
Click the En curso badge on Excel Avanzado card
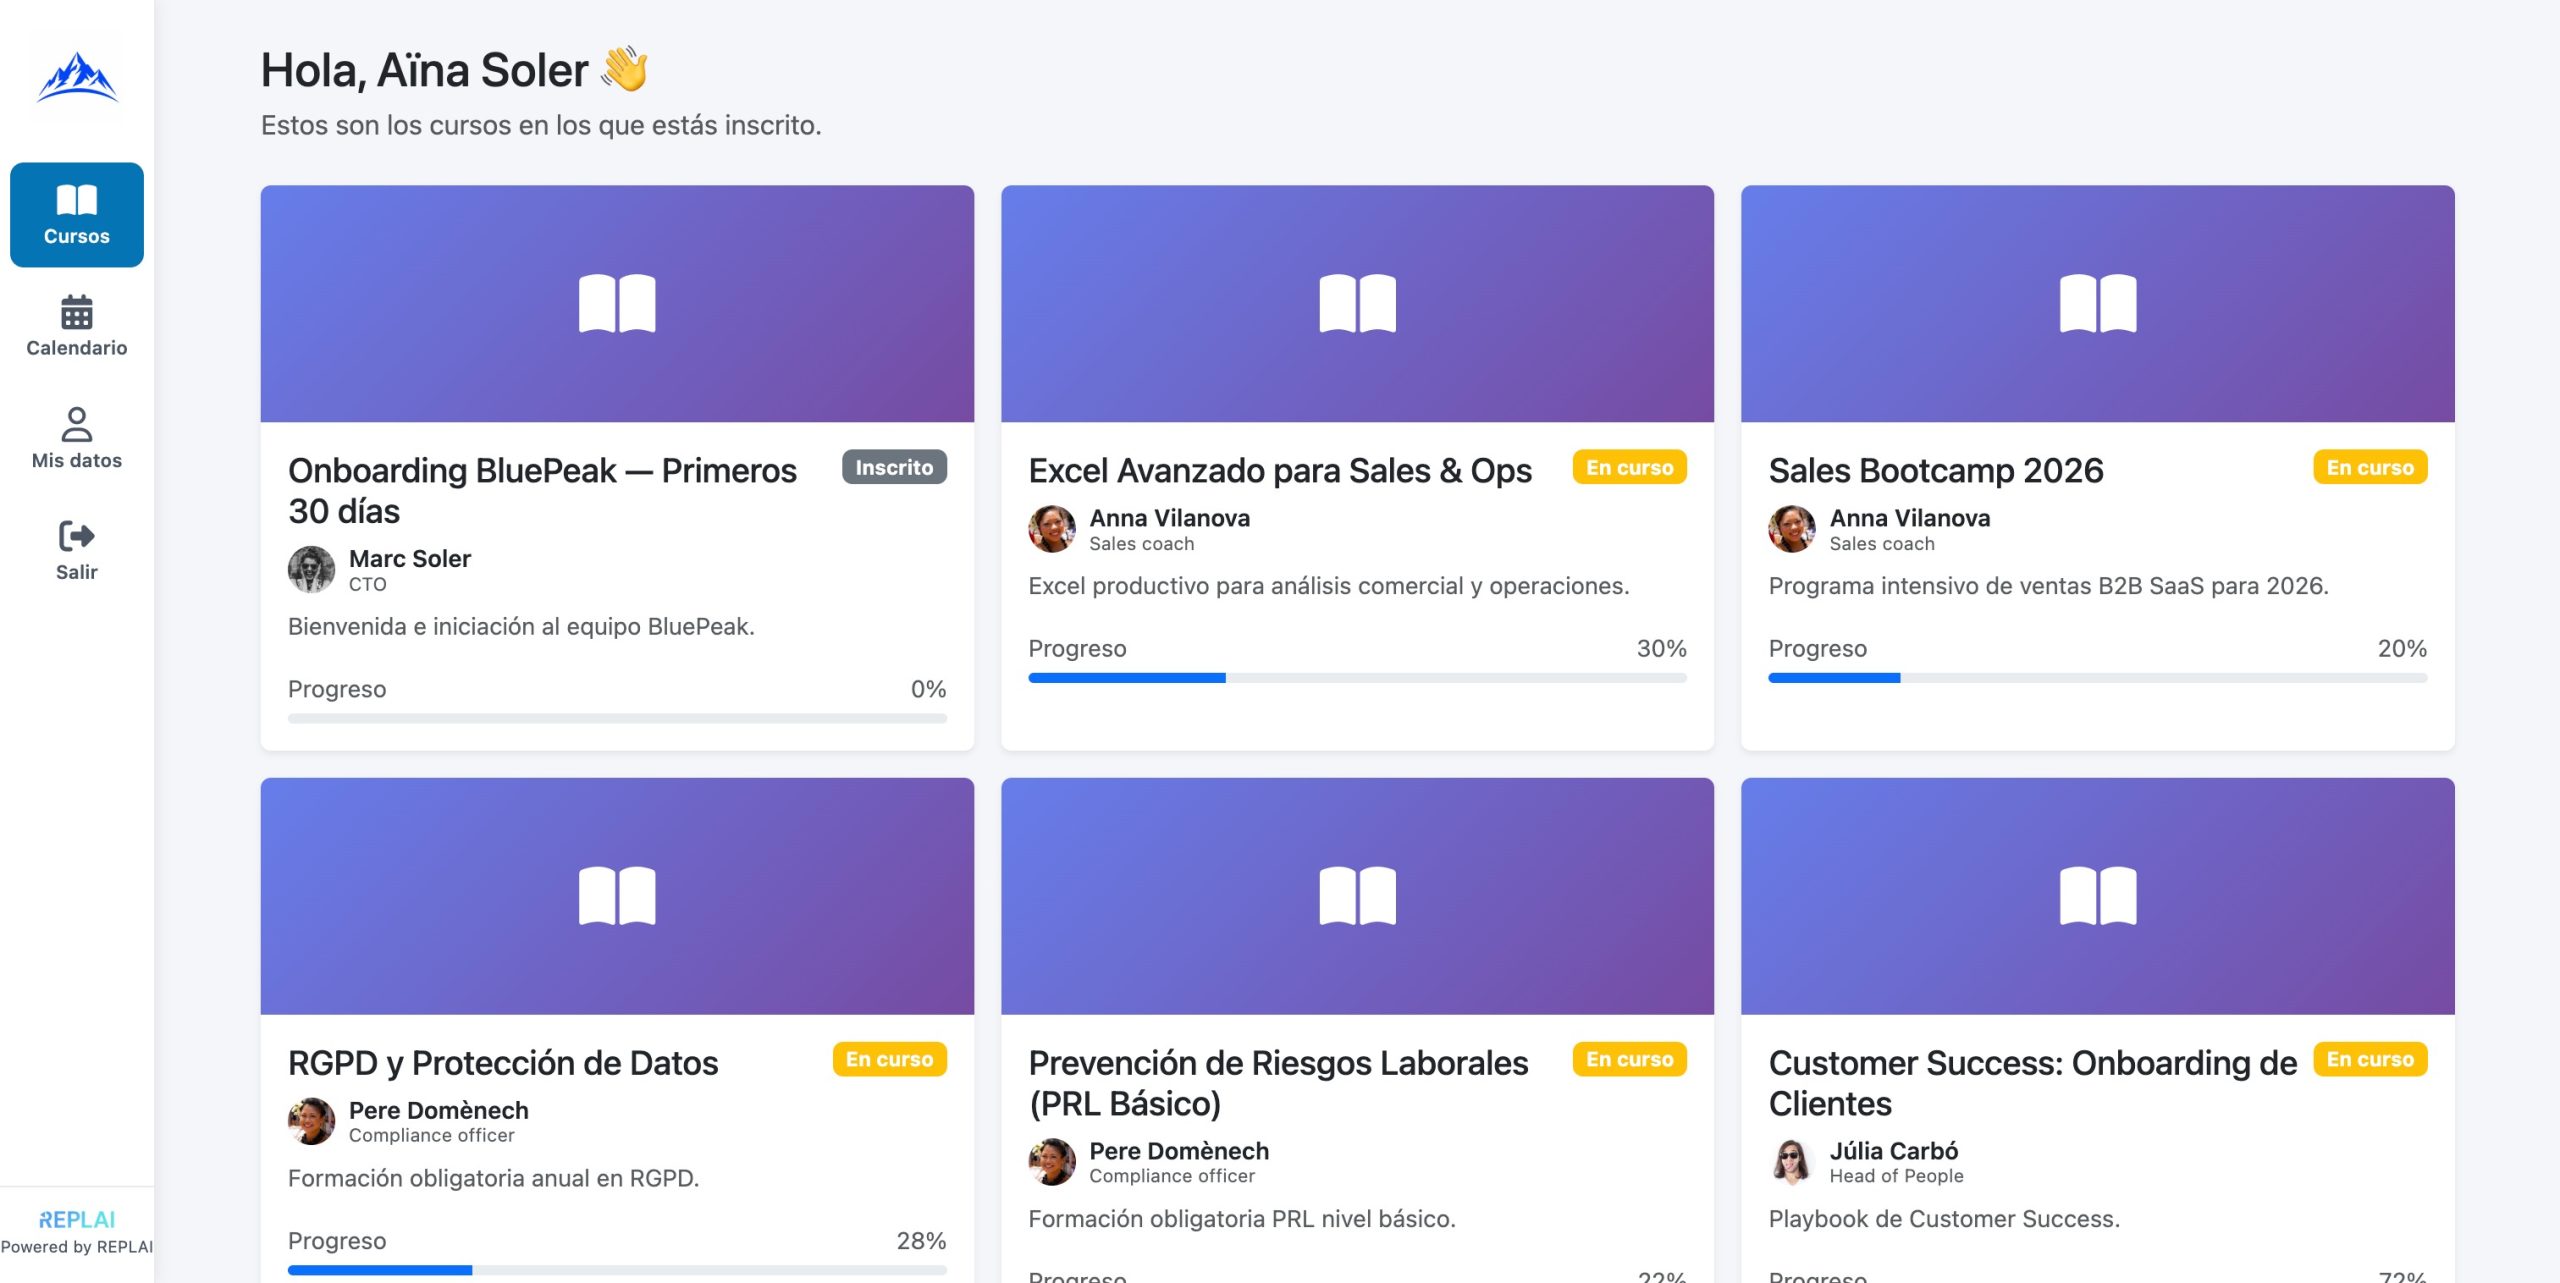coord(1629,467)
